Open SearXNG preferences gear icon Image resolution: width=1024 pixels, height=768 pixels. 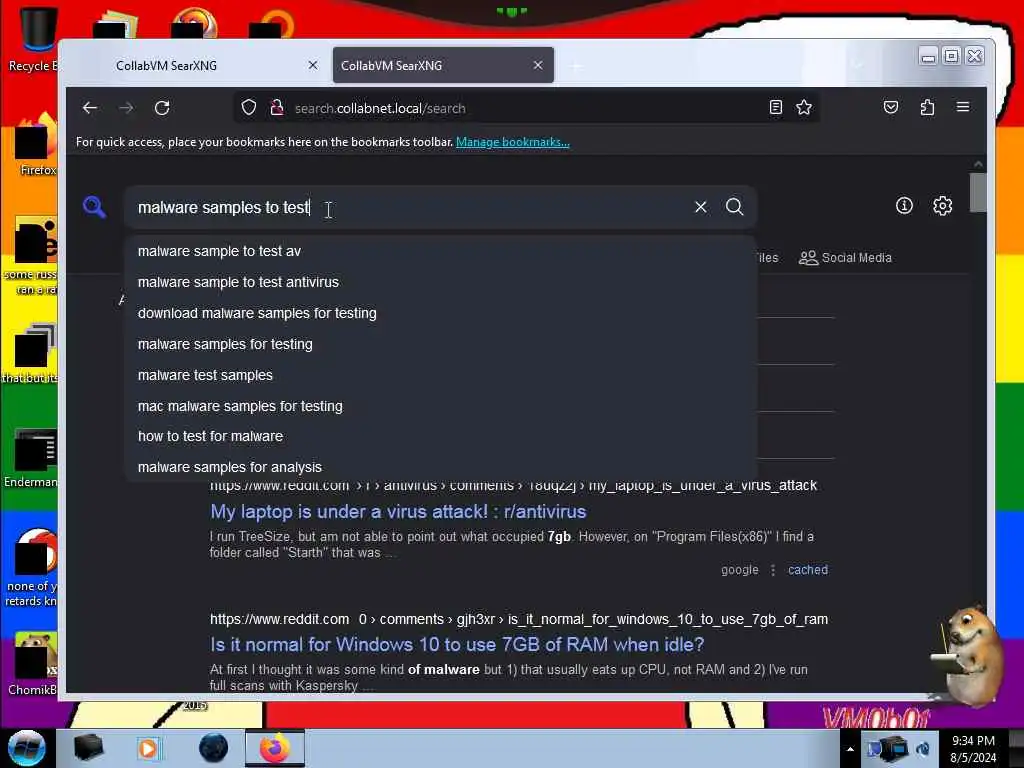pos(942,206)
